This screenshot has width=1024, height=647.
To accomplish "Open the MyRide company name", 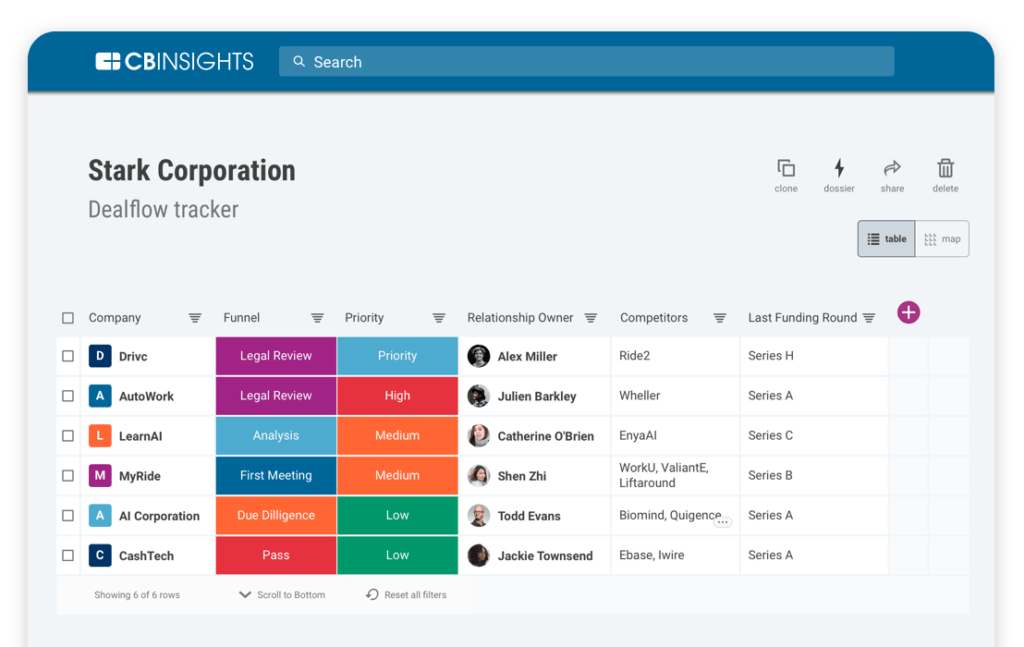I will [140, 476].
